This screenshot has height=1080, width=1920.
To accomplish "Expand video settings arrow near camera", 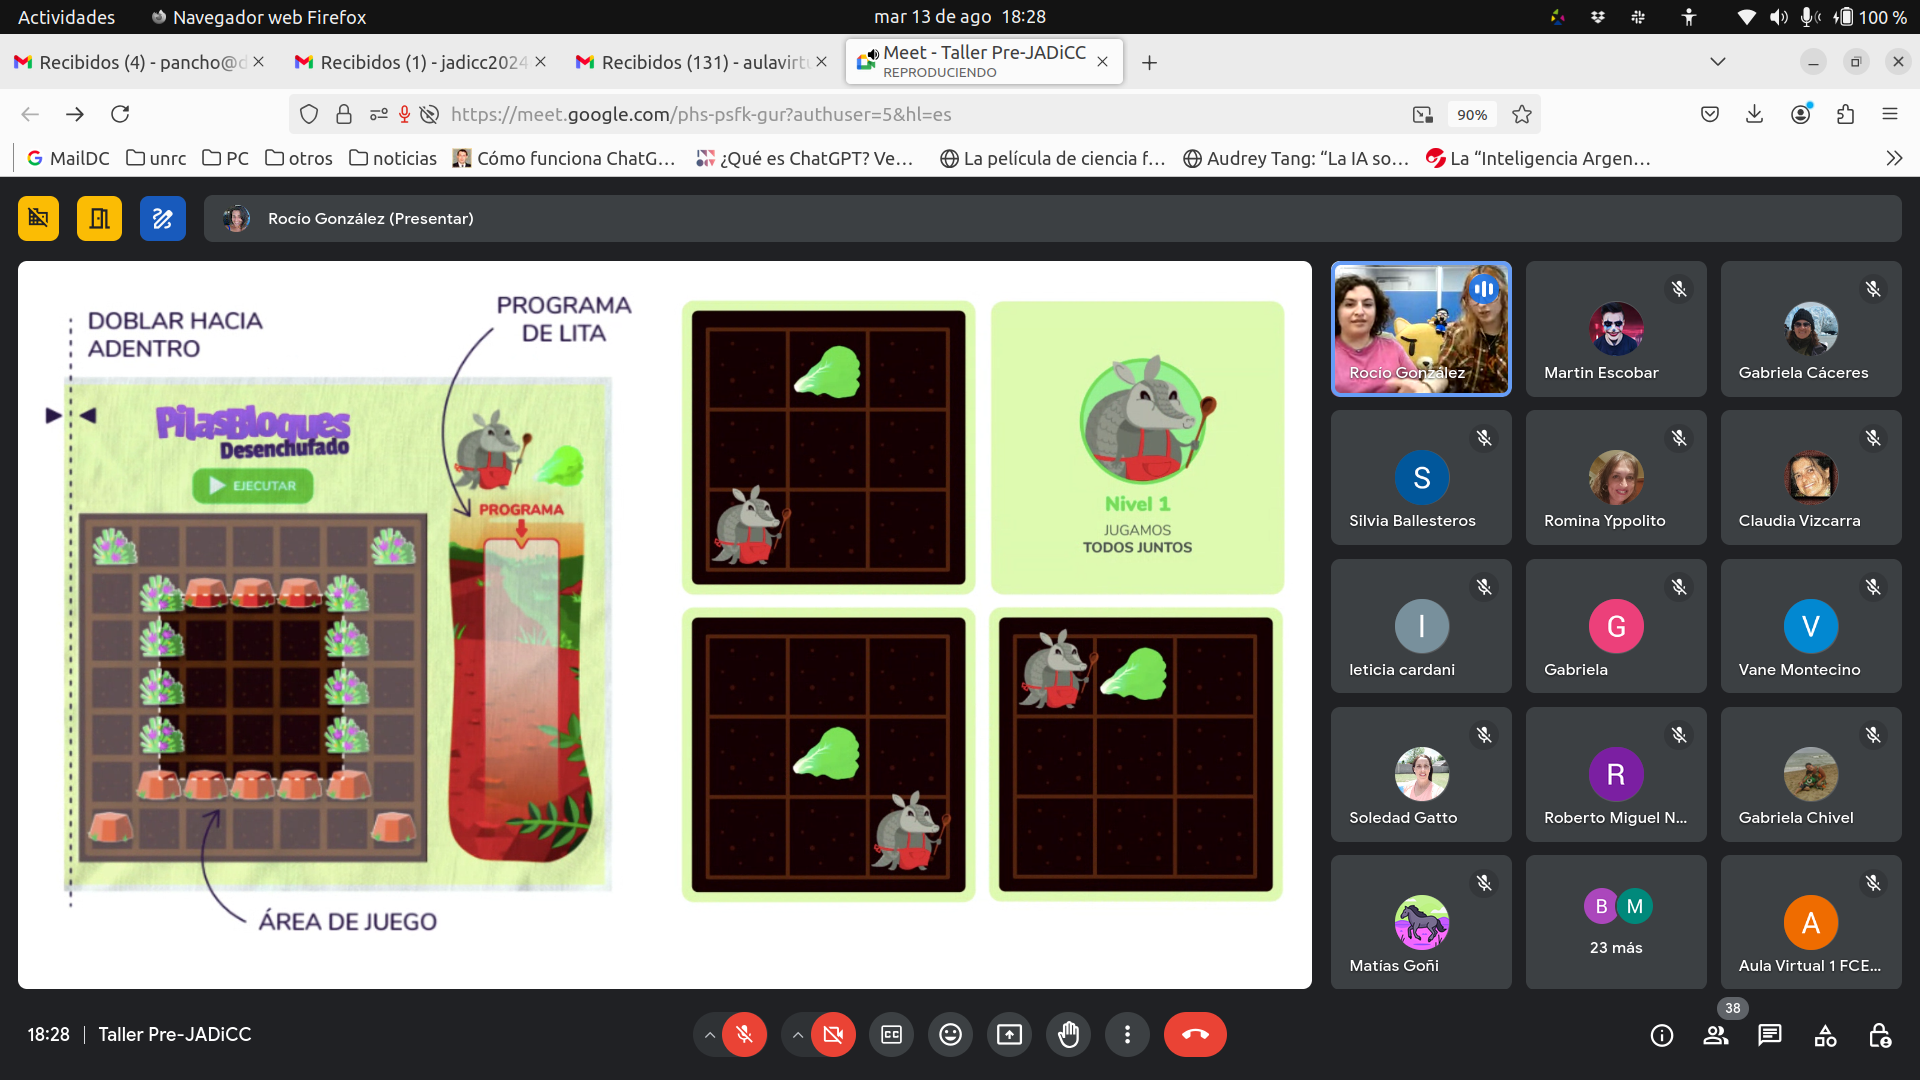I will tap(797, 1034).
